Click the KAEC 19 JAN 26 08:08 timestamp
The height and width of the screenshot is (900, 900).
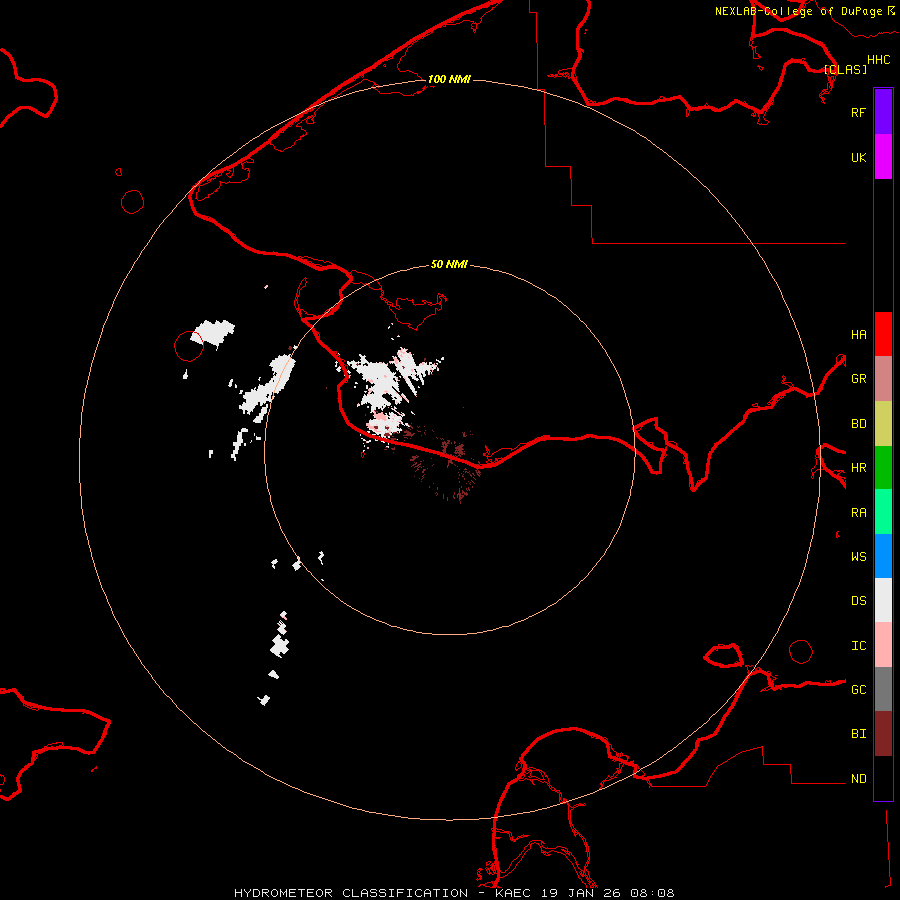584,893
